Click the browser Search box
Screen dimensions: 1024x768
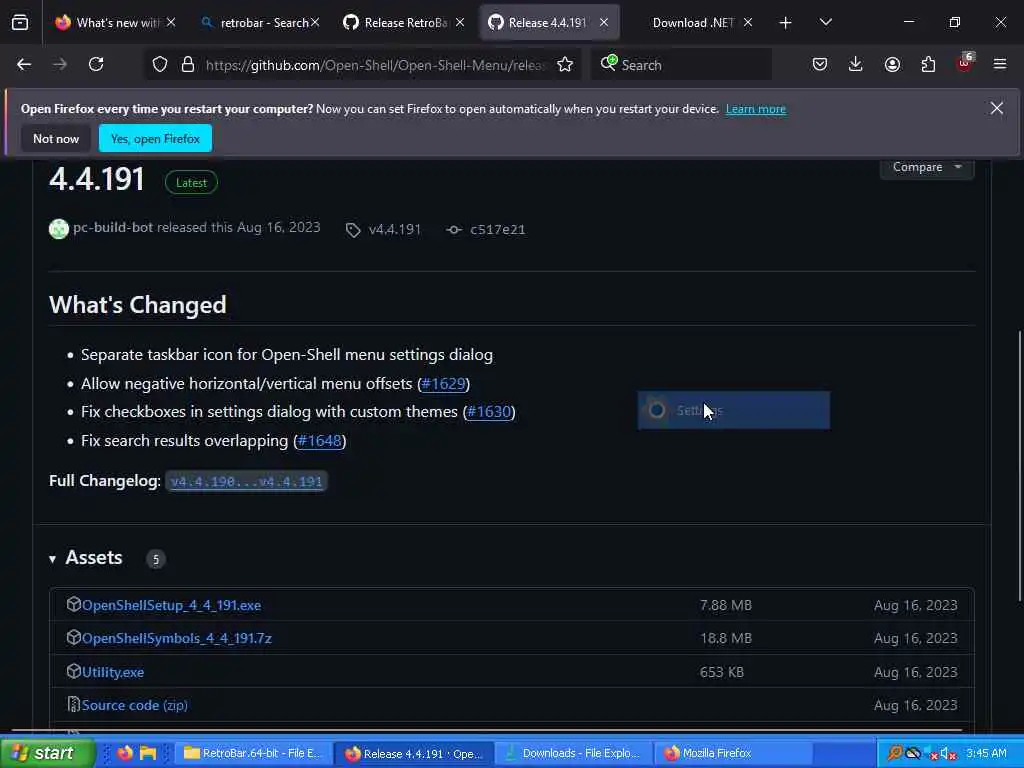[681, 65]
